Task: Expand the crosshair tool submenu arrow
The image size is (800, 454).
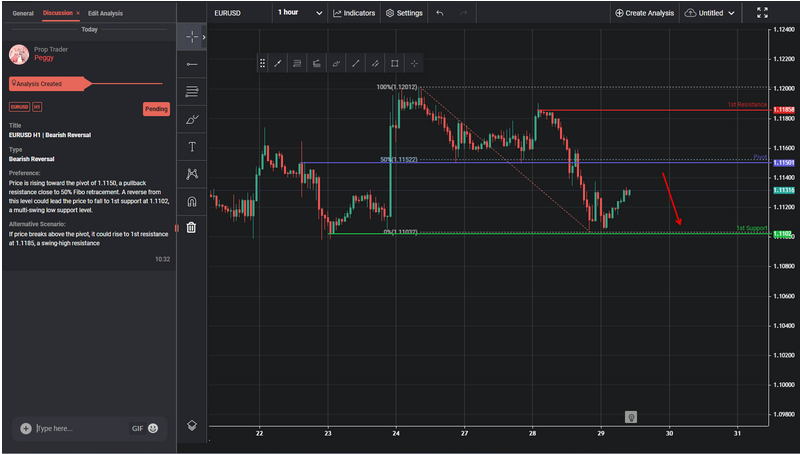Action: 204,37
